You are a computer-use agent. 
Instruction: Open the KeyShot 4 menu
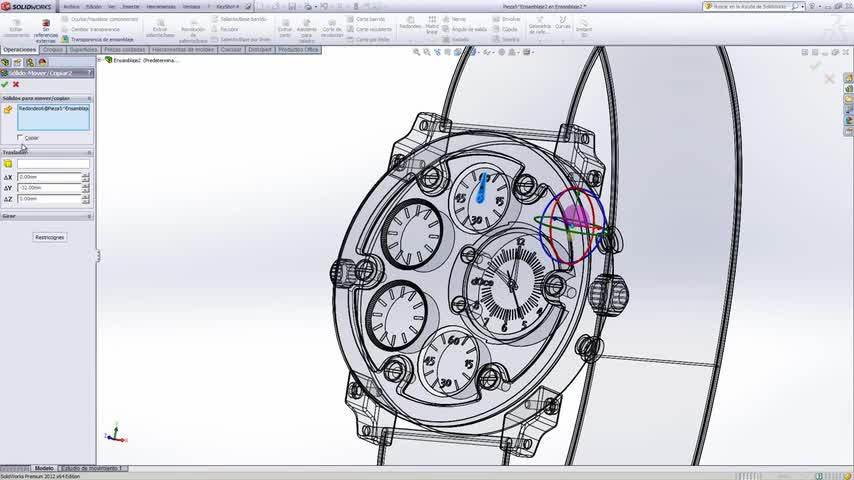227,7
